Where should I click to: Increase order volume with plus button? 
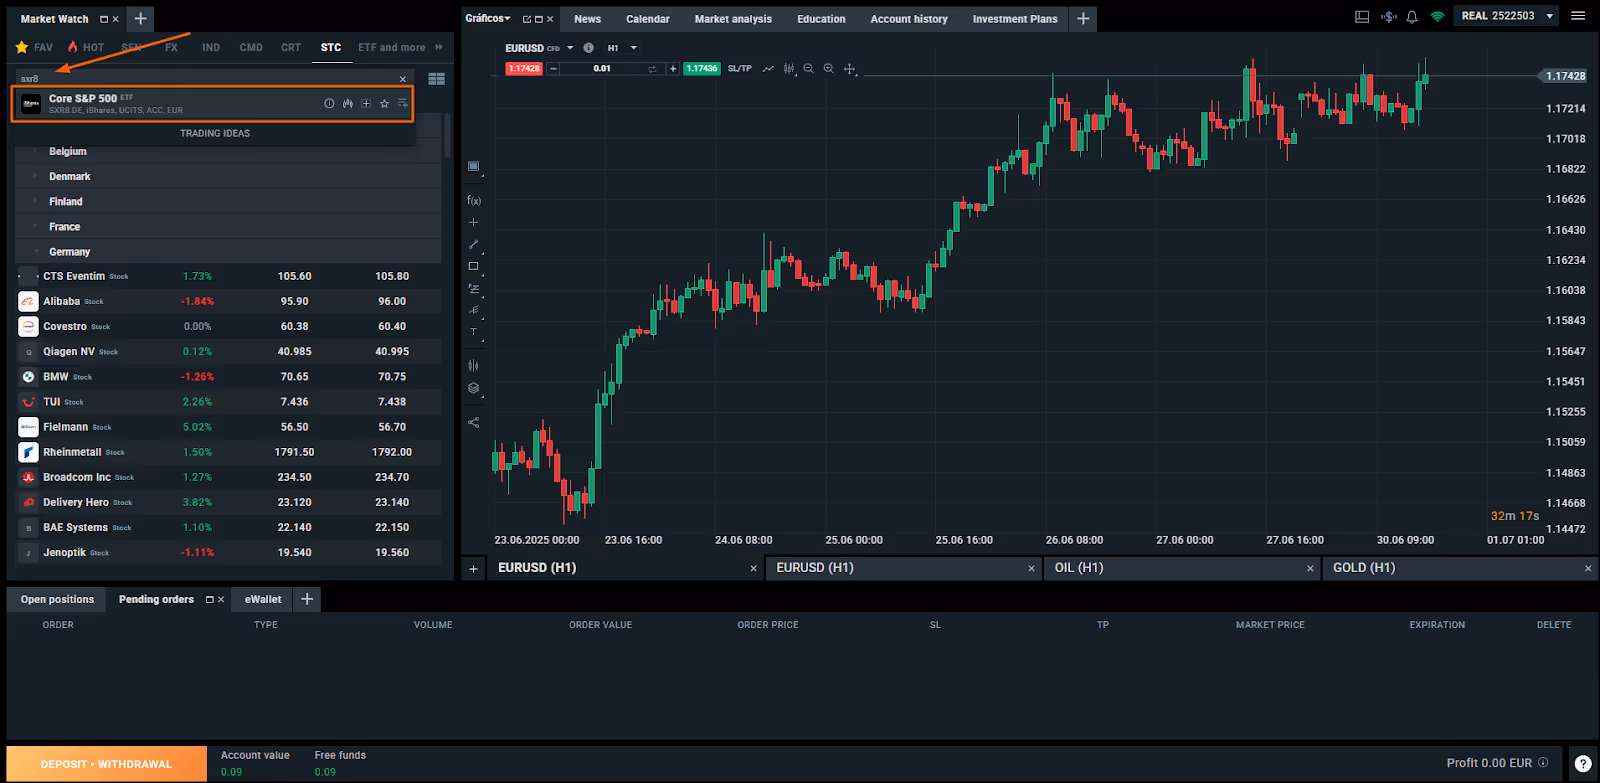(673, 69)
